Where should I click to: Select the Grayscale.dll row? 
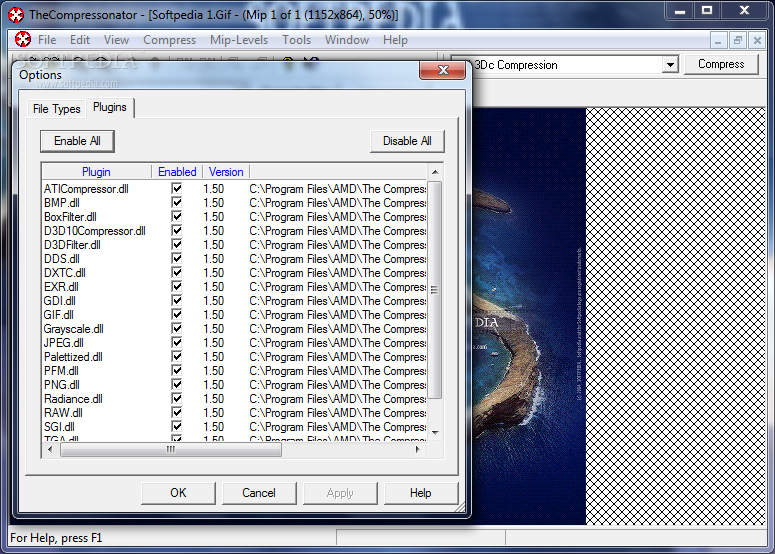[235, 329]
